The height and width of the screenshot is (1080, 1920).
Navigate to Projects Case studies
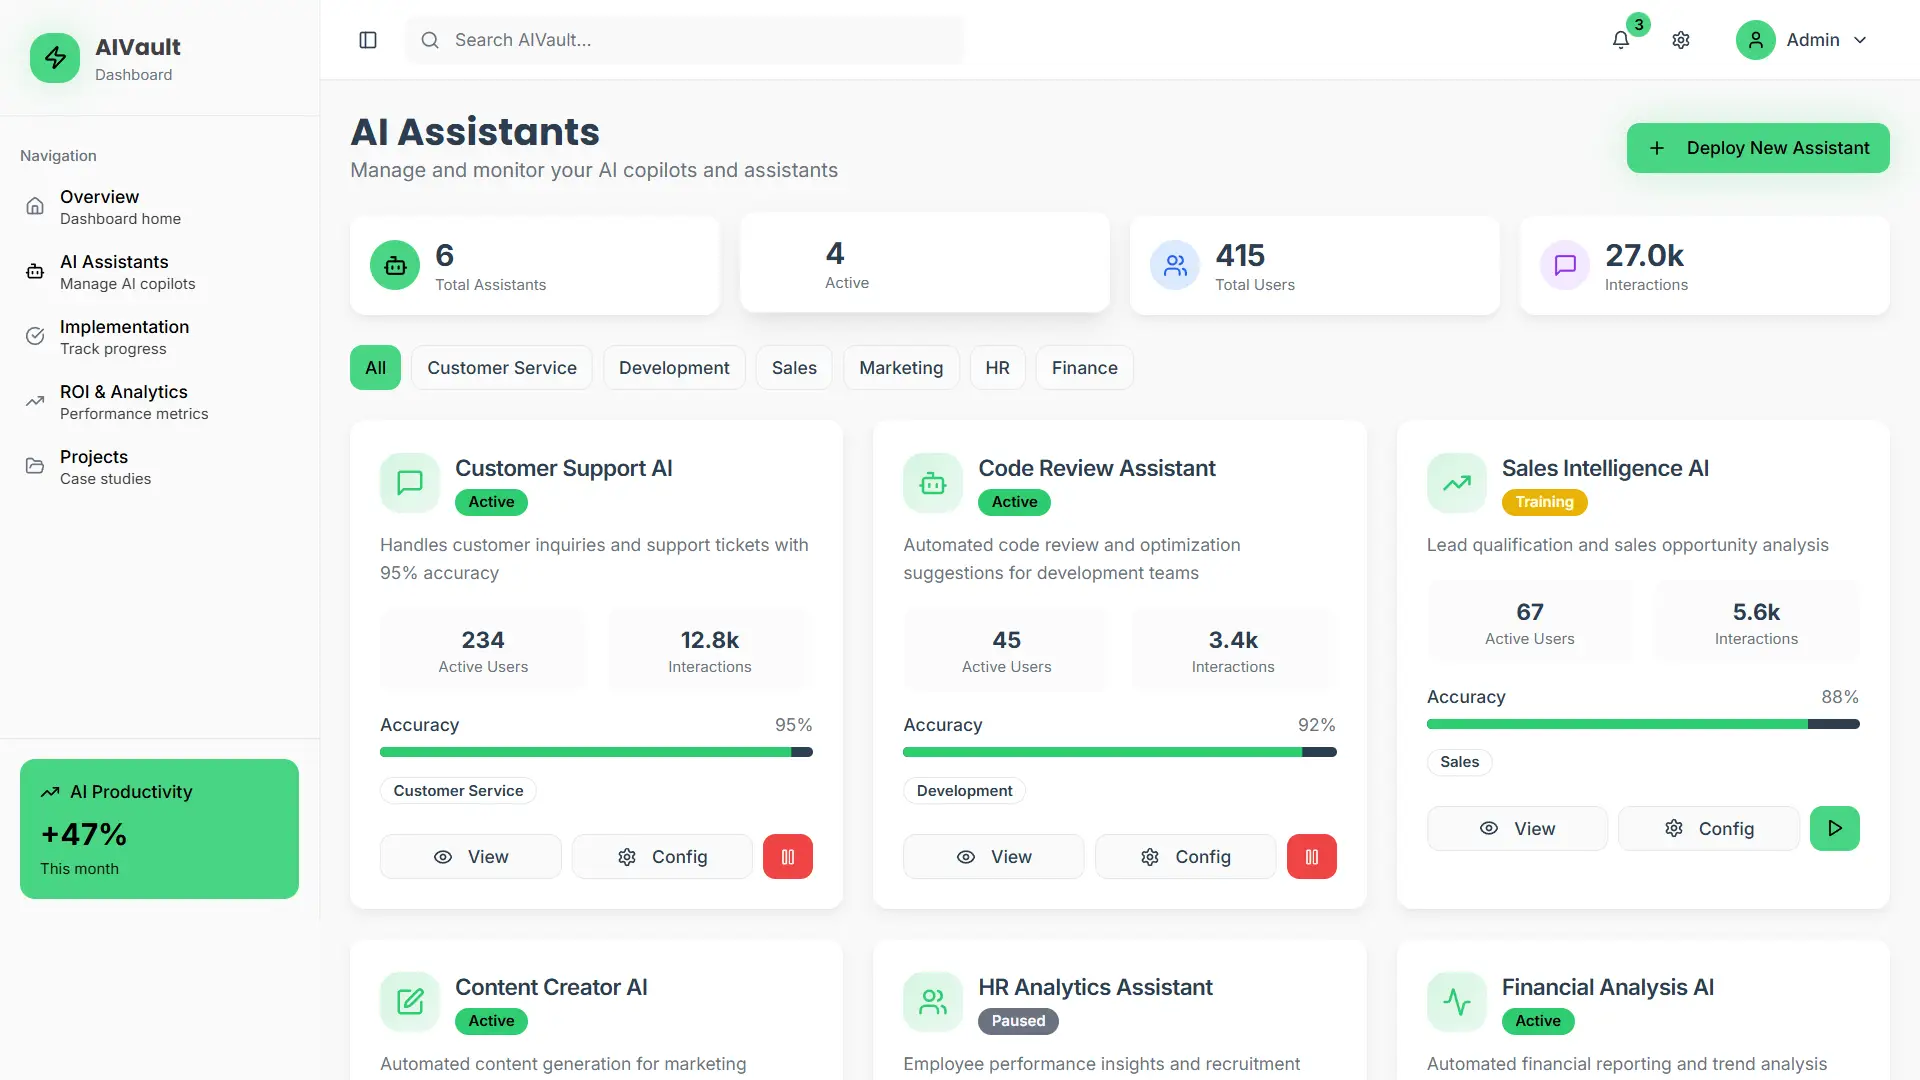160,467
